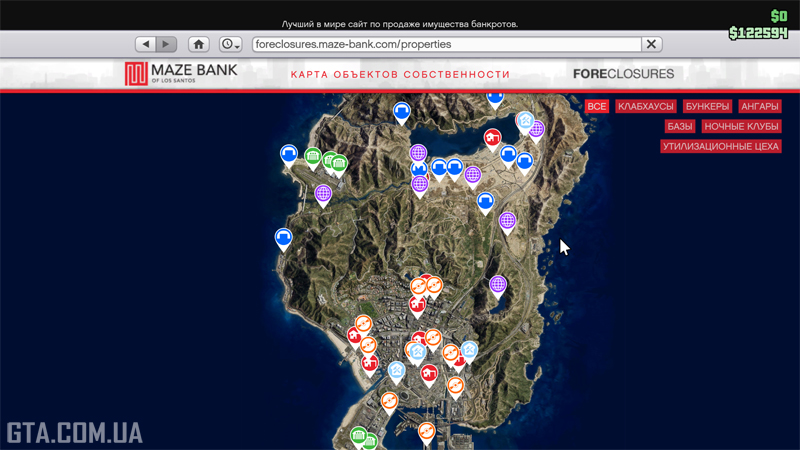
Task: Click the browser back arrow button
Action: tap(146, 44)
